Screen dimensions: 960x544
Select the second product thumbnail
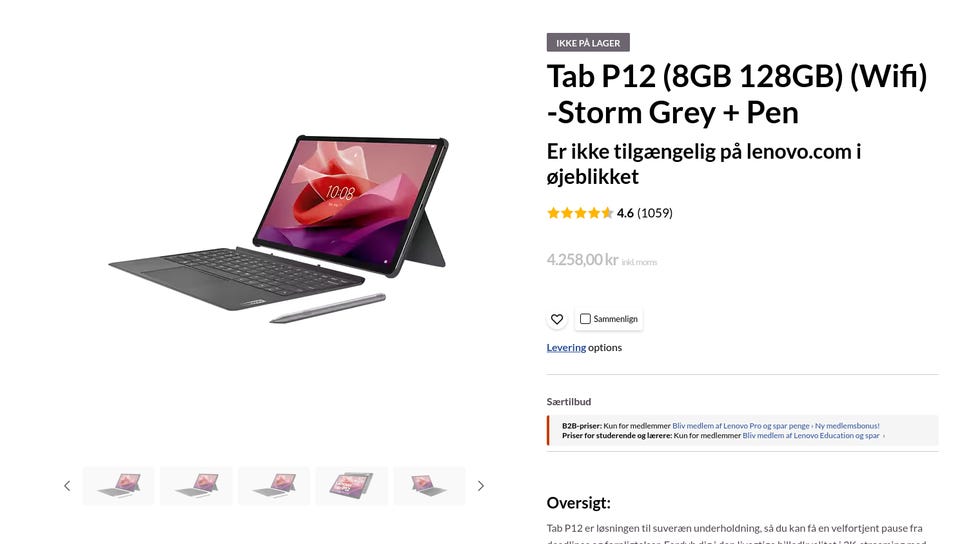pyautogui.click(x=196, y=486)
